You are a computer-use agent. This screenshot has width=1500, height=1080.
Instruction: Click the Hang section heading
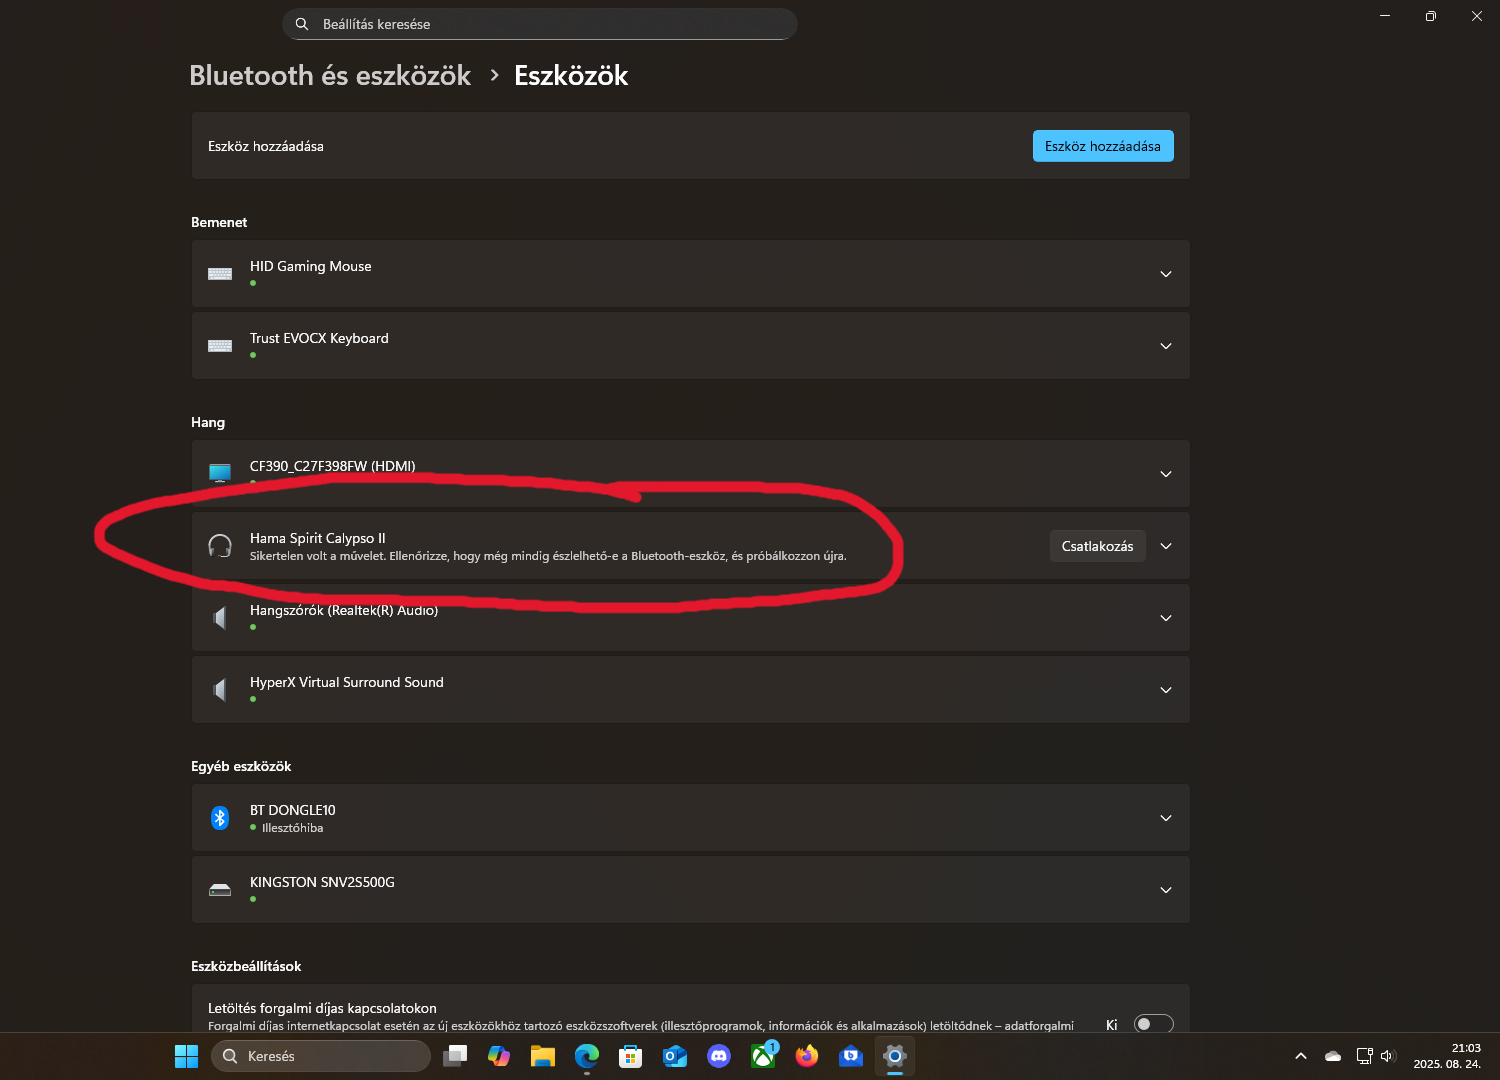(208, 422)
